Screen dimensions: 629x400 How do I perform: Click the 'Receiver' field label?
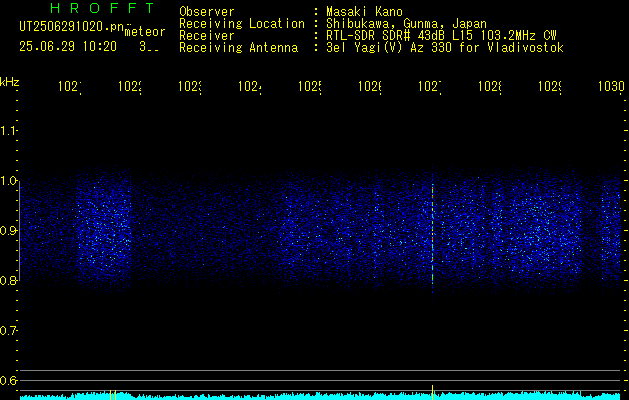point(207,36)
